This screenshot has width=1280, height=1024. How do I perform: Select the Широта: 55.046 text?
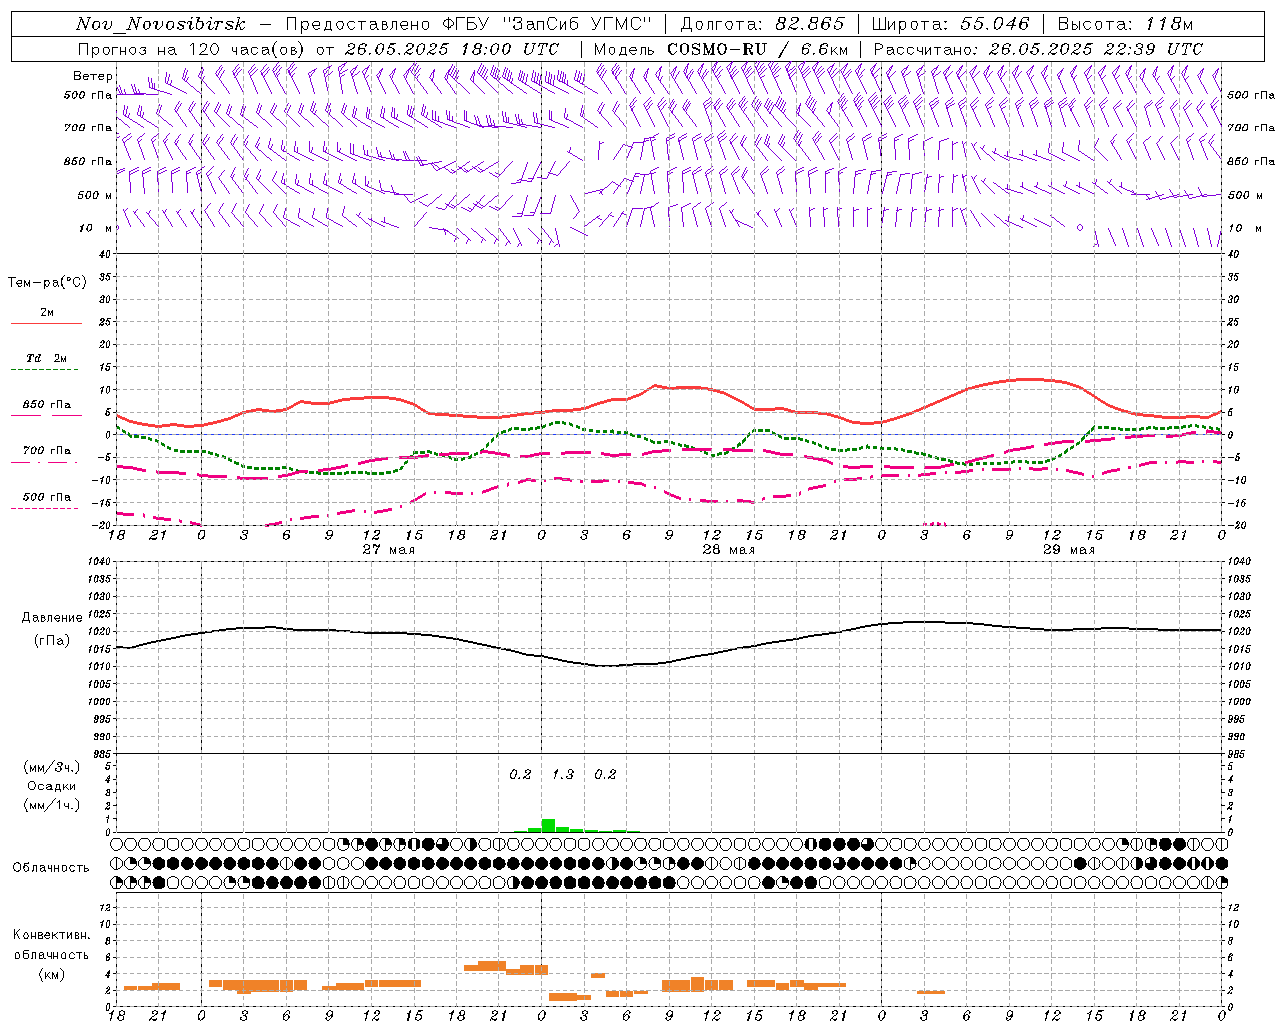coord(950,24)
